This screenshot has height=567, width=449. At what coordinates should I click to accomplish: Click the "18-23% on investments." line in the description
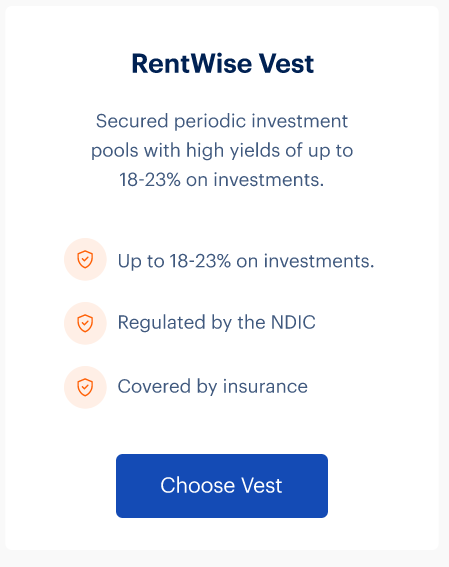click(x=222, y=180)
